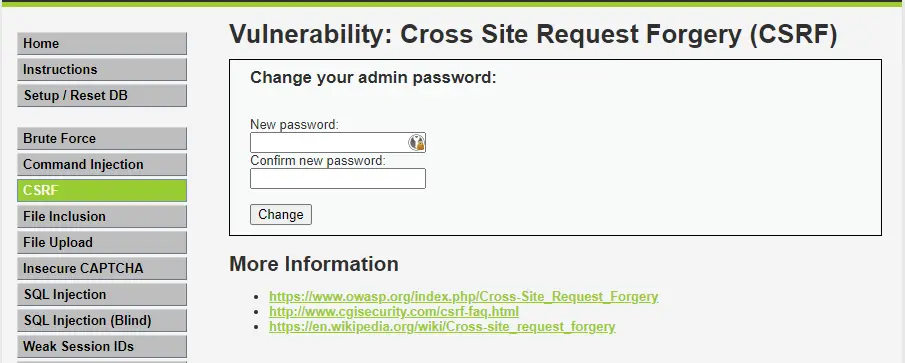Open the Insecure CAPTCHA module

[102, 268]
